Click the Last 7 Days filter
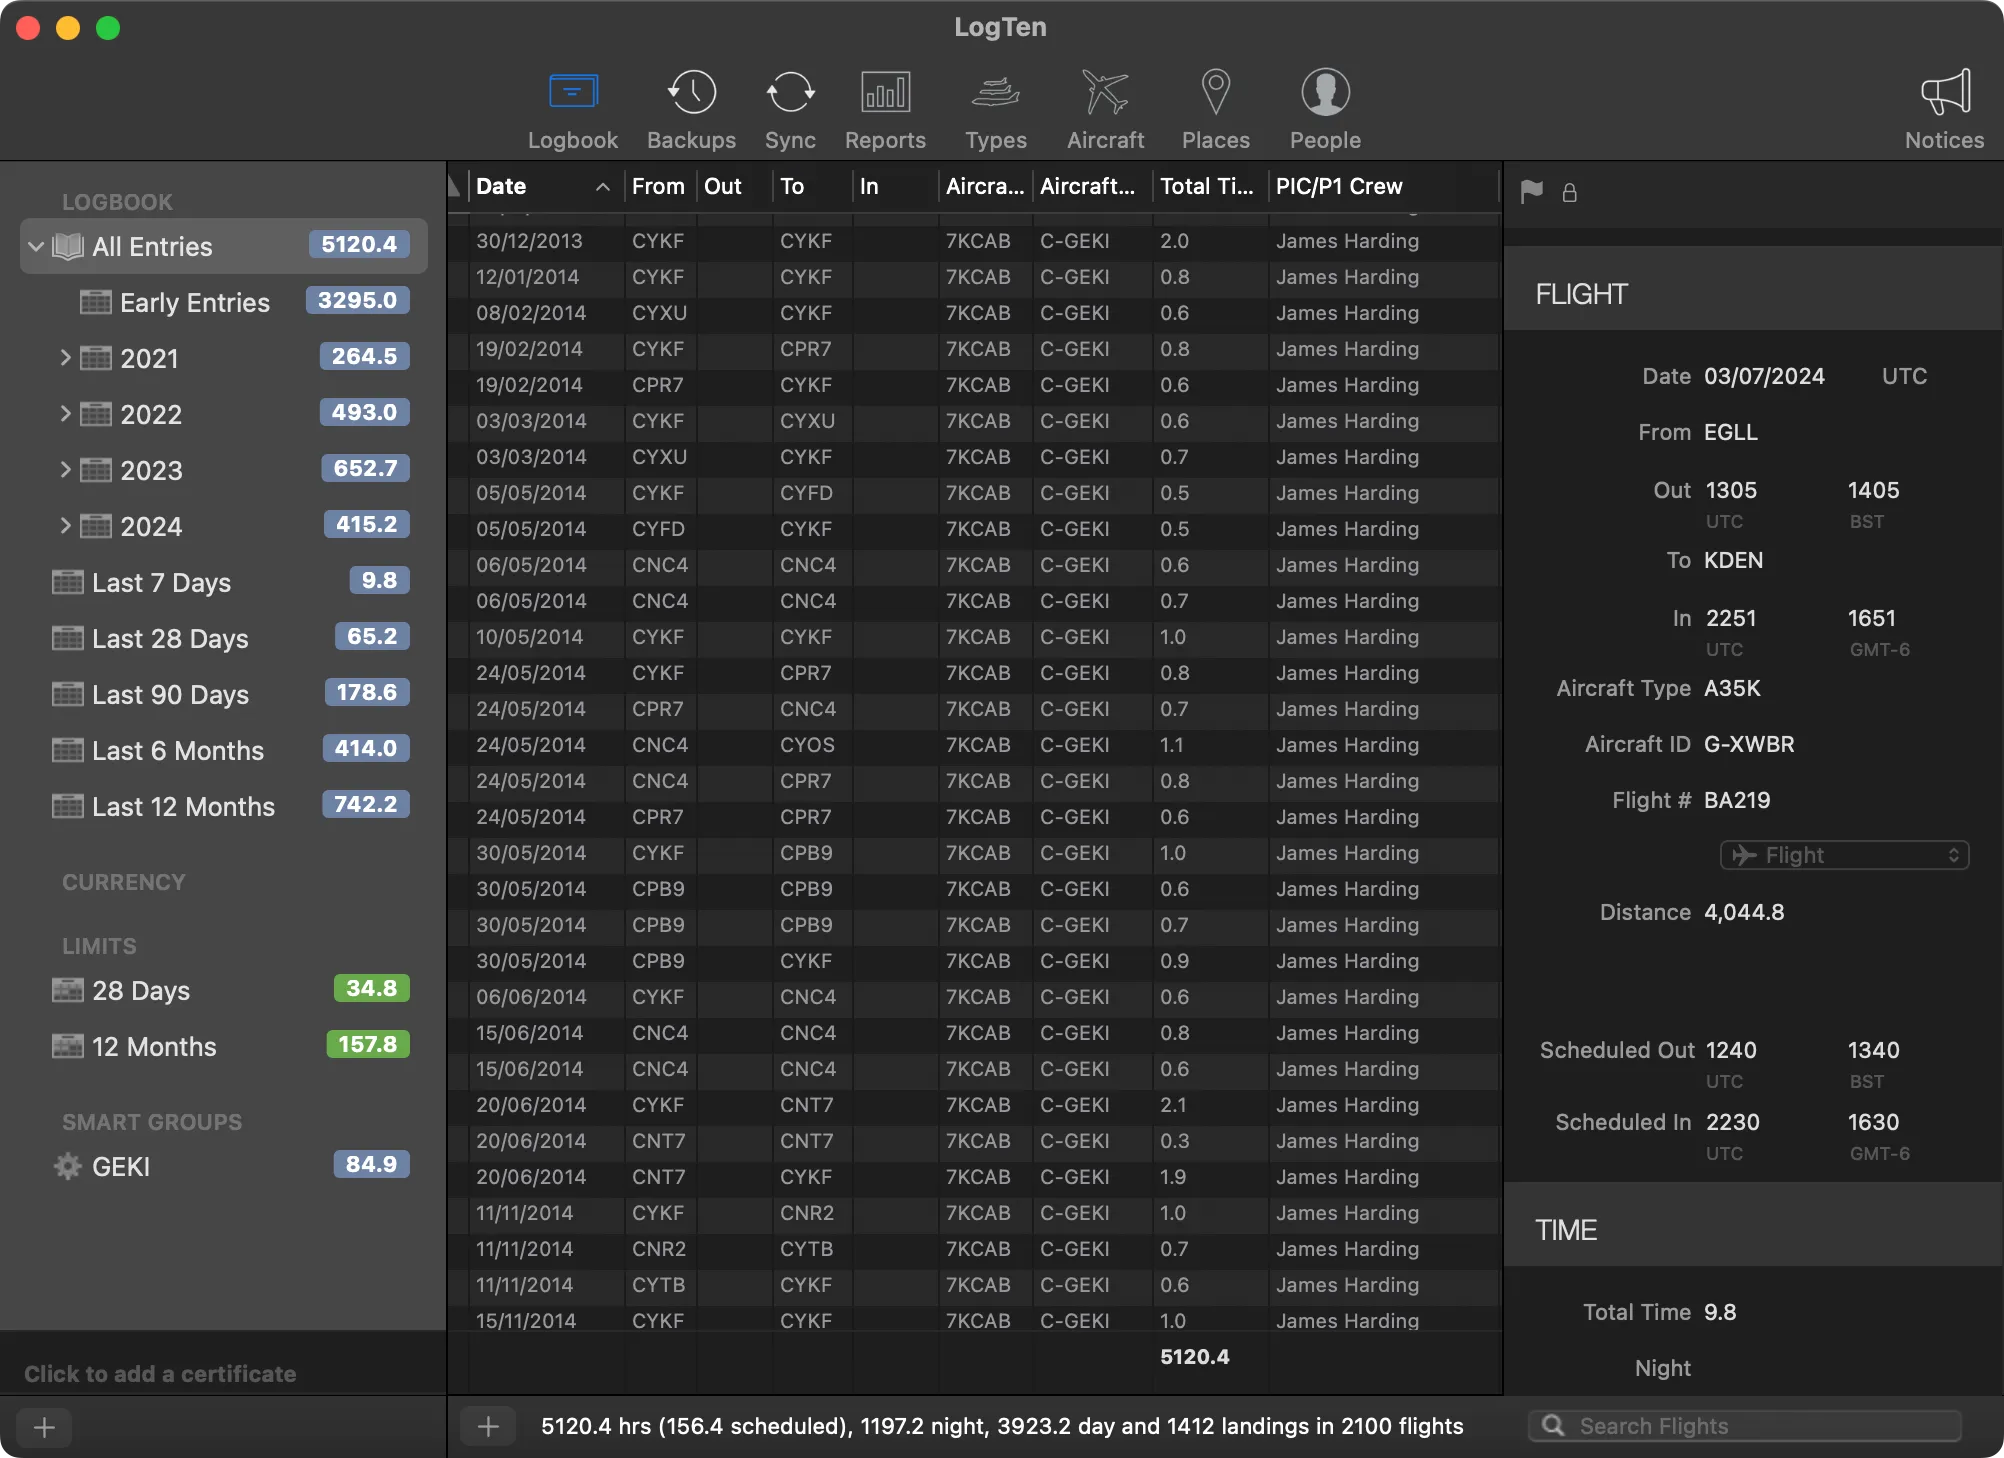Image resolution: width=2004 pixels, height=1458 pixels. click(160, 580)
